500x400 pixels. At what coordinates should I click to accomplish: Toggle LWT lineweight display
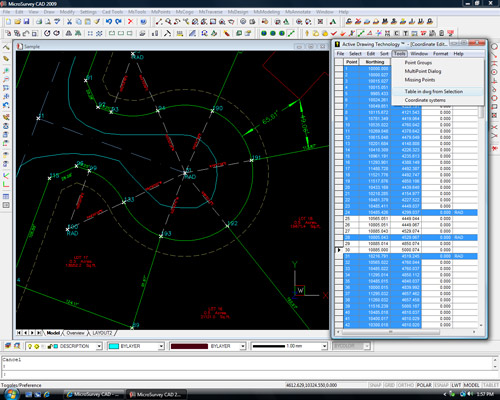(x=456, y=385)
